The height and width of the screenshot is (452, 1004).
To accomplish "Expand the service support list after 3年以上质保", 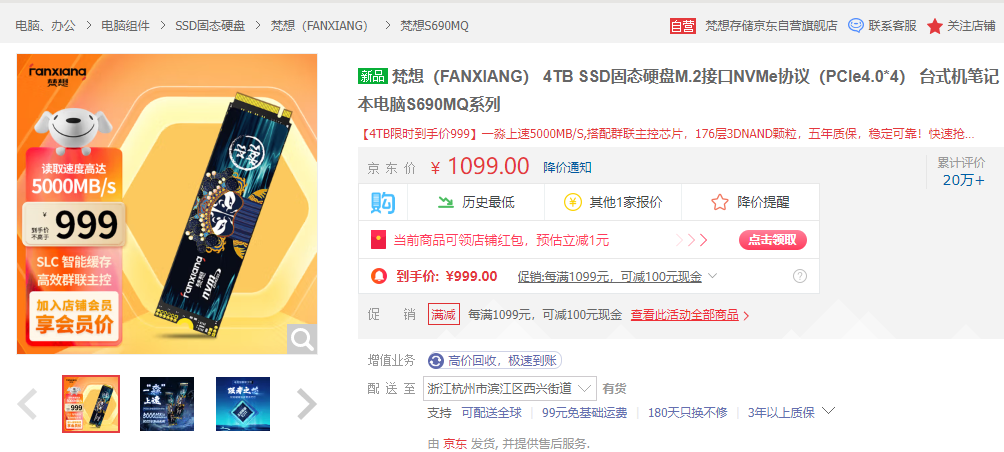I will tap(828, 410).
